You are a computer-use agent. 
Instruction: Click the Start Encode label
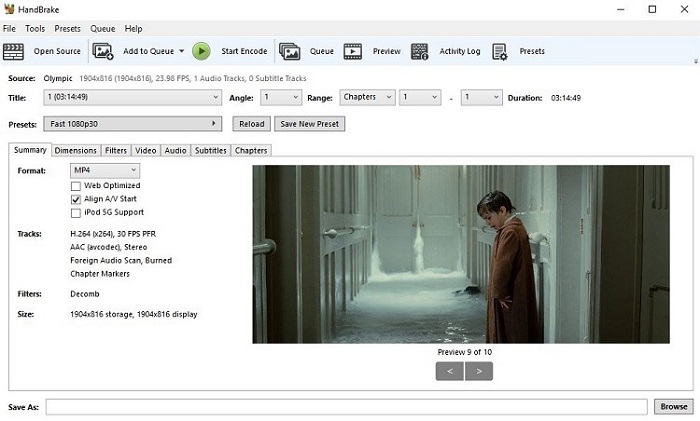(x=244, y=51)
